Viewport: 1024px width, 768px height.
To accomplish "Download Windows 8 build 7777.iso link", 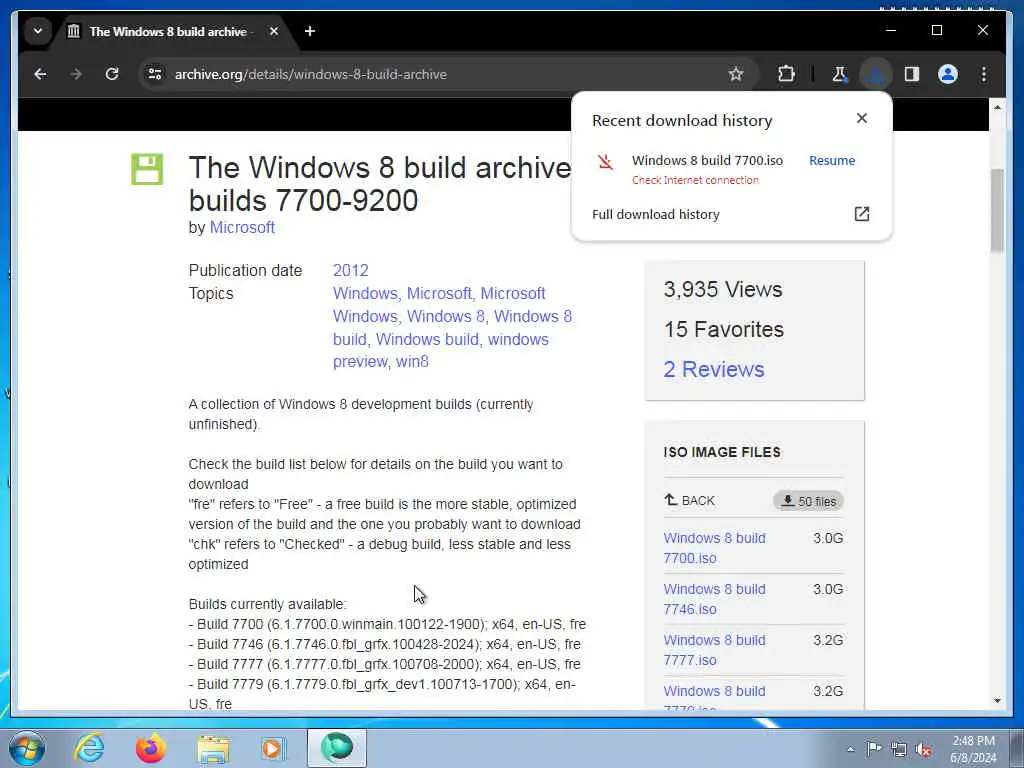I will [714, 650].
